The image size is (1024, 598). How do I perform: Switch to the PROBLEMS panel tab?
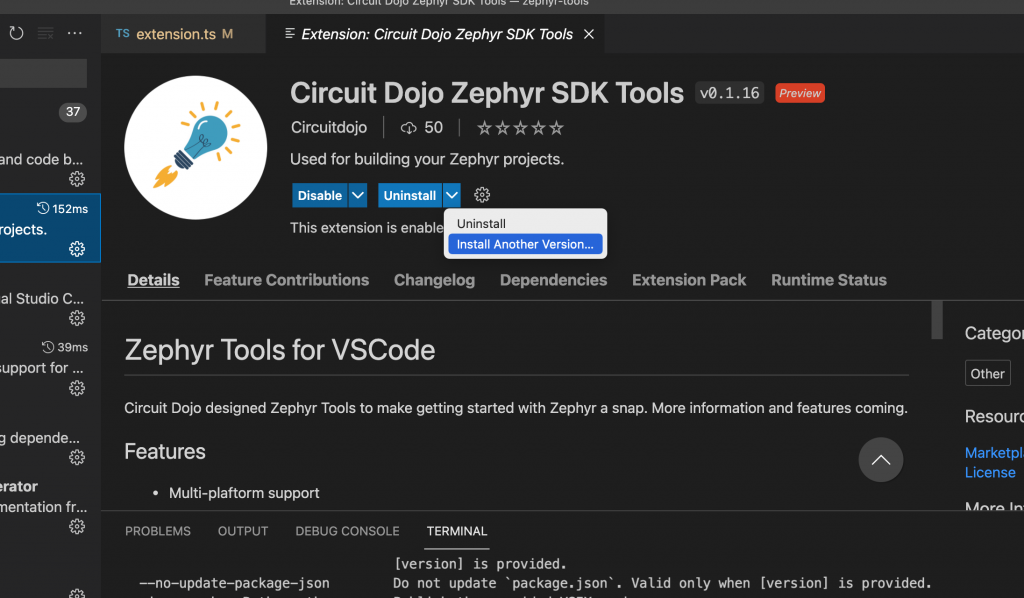(x=158, y=531)
